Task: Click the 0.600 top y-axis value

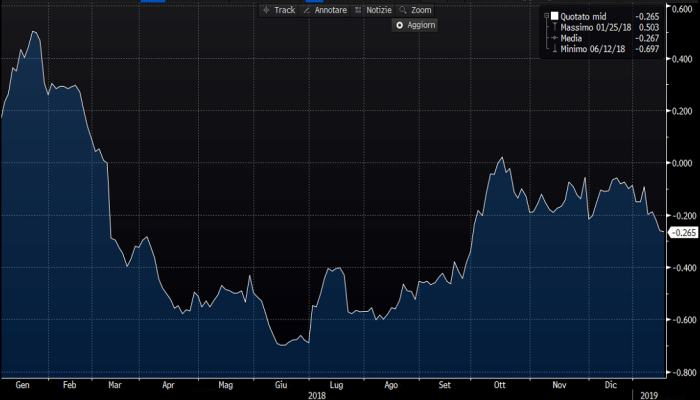Action: 682,7
